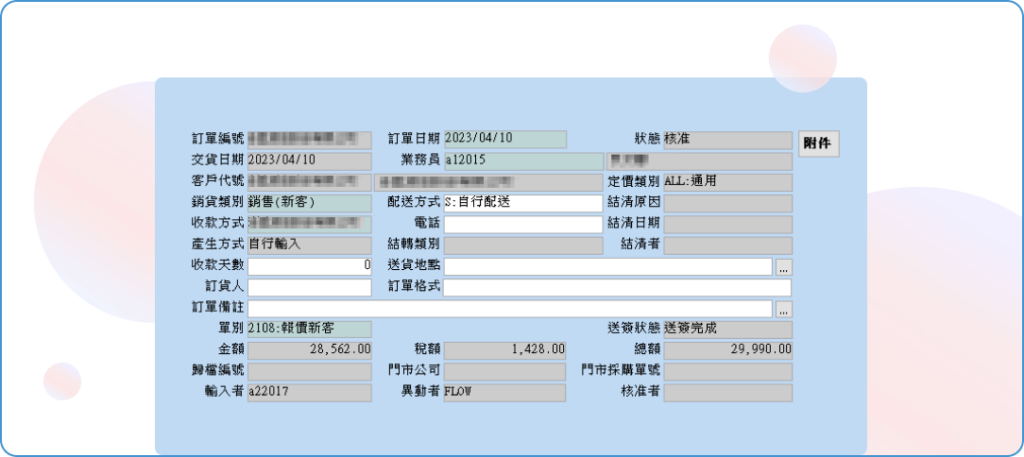This screenshot has width=1024, height=457.
Task: Focus the 電話 input field
Action: click(522, 224)
